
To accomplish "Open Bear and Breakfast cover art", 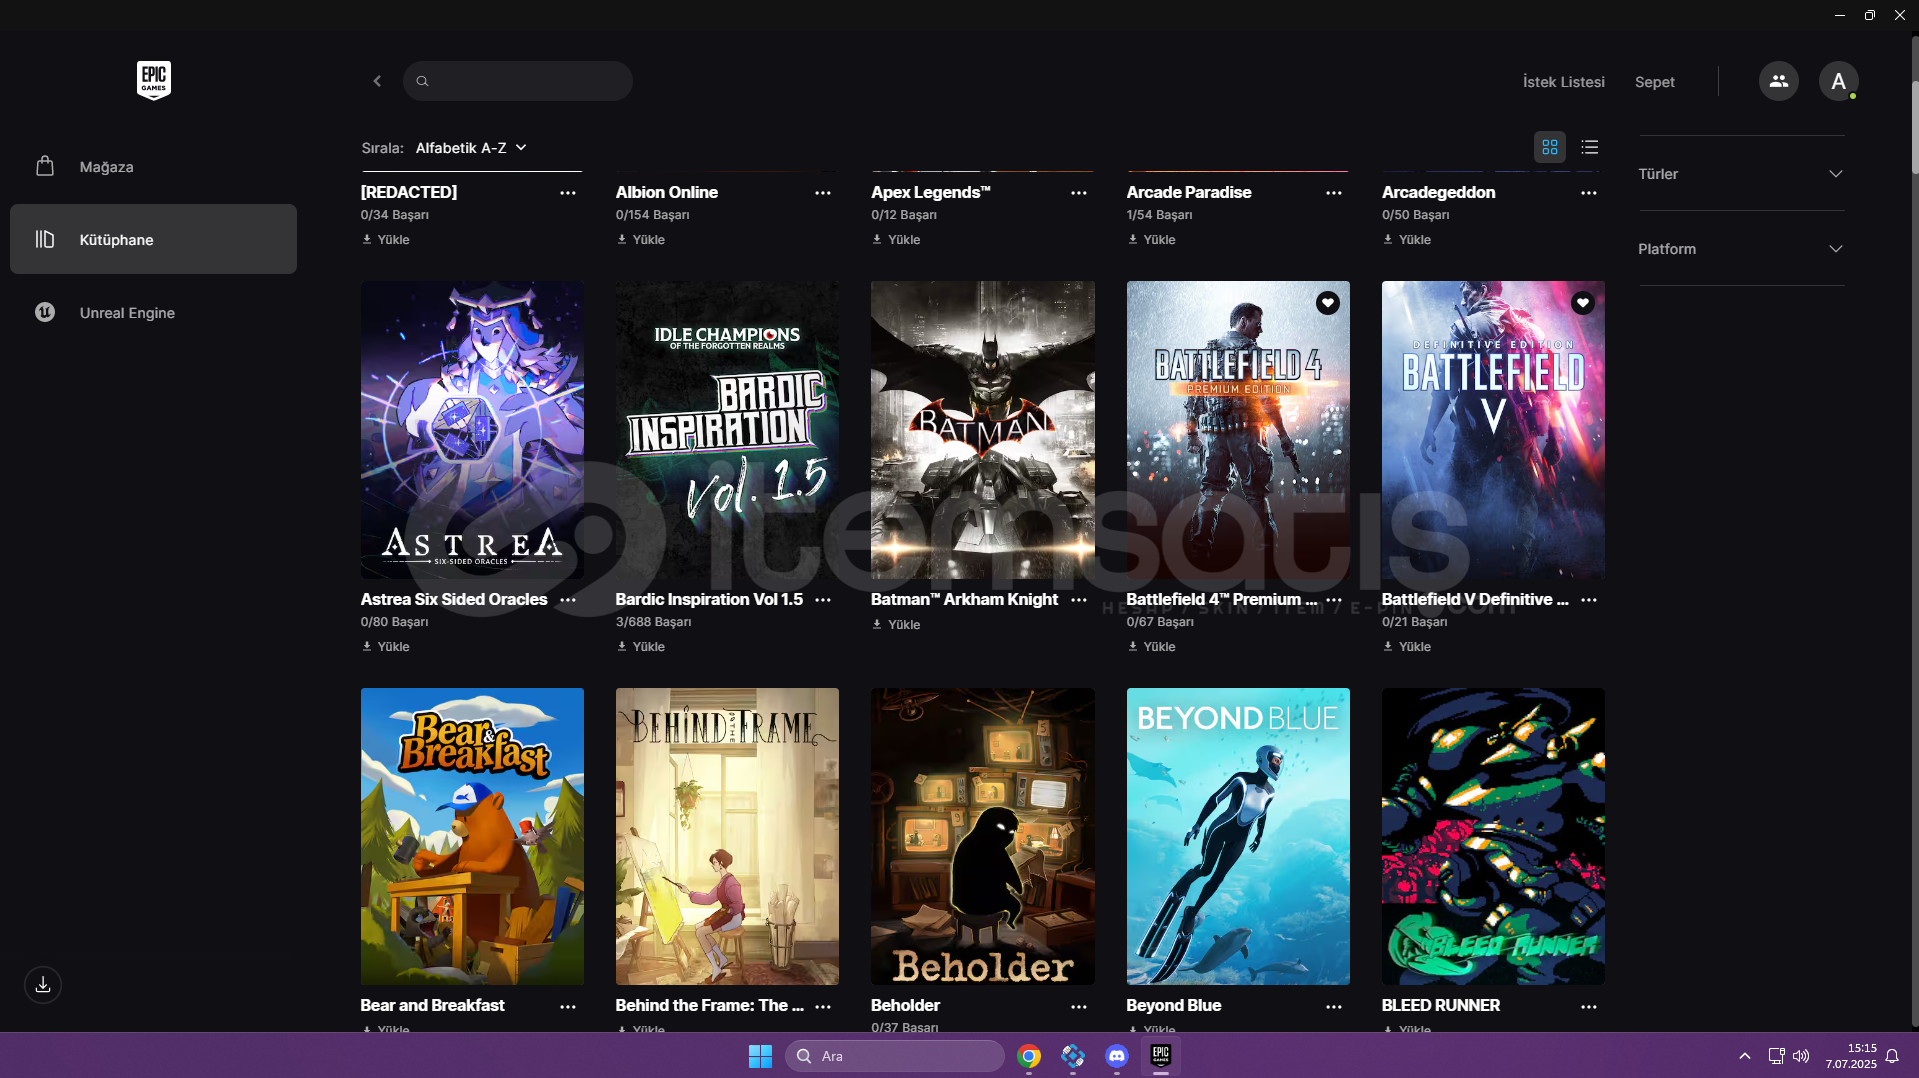I will point(472,836).
